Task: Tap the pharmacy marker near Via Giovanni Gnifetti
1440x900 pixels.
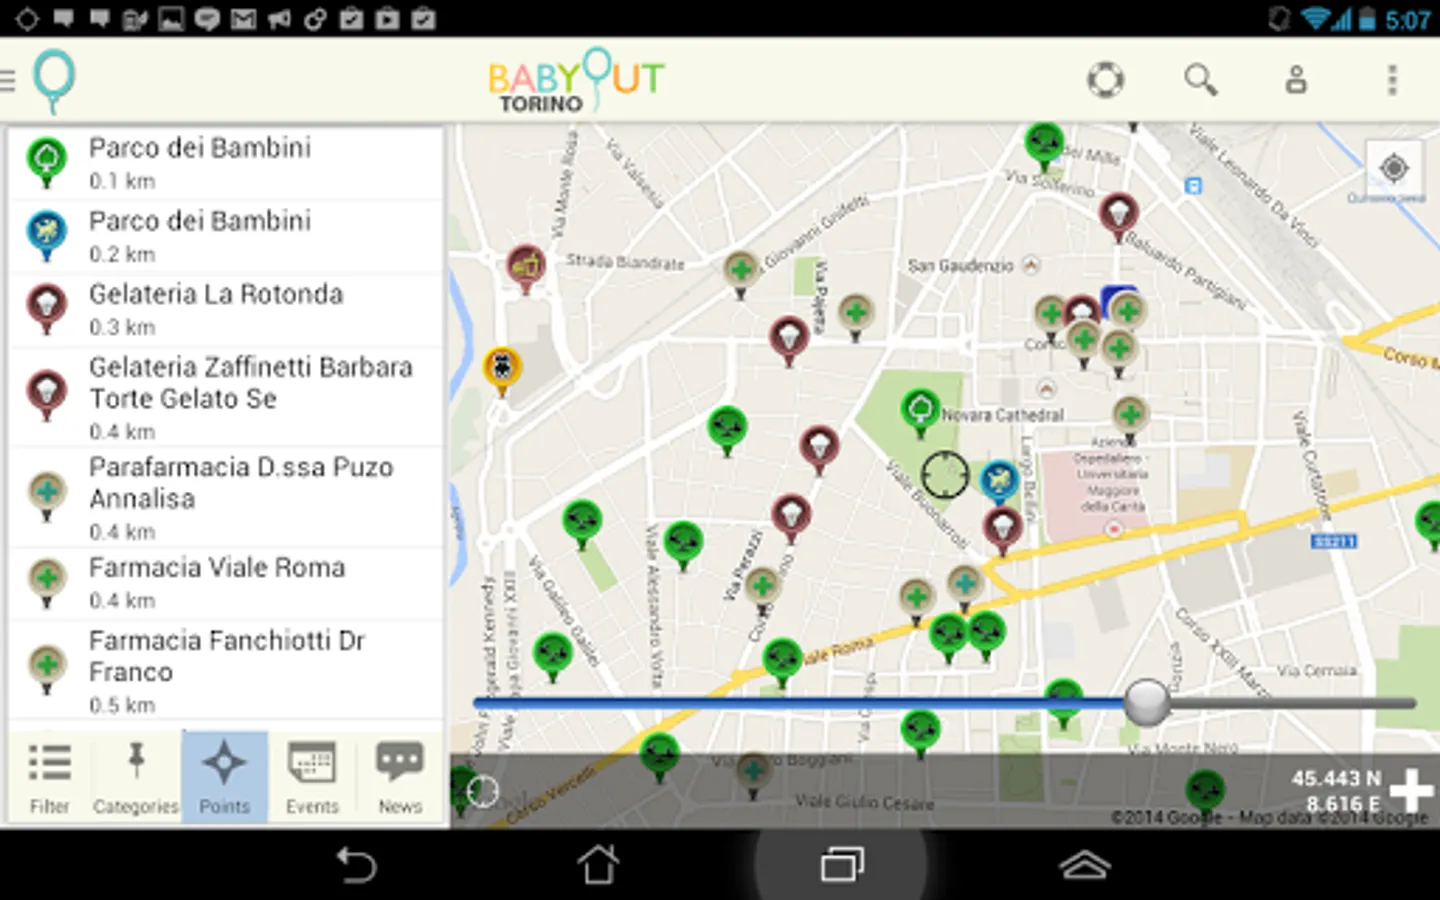Action: click(x=741, y=273)
